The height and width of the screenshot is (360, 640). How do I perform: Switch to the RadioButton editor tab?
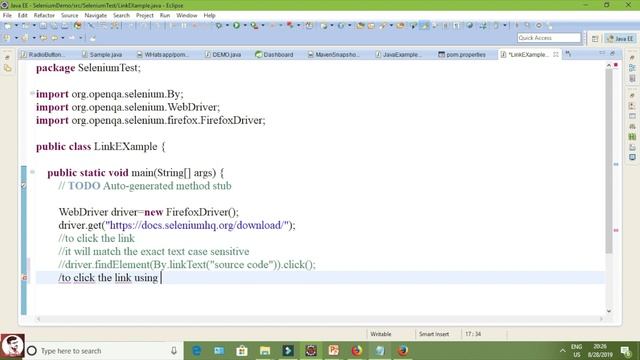[43, 54]
